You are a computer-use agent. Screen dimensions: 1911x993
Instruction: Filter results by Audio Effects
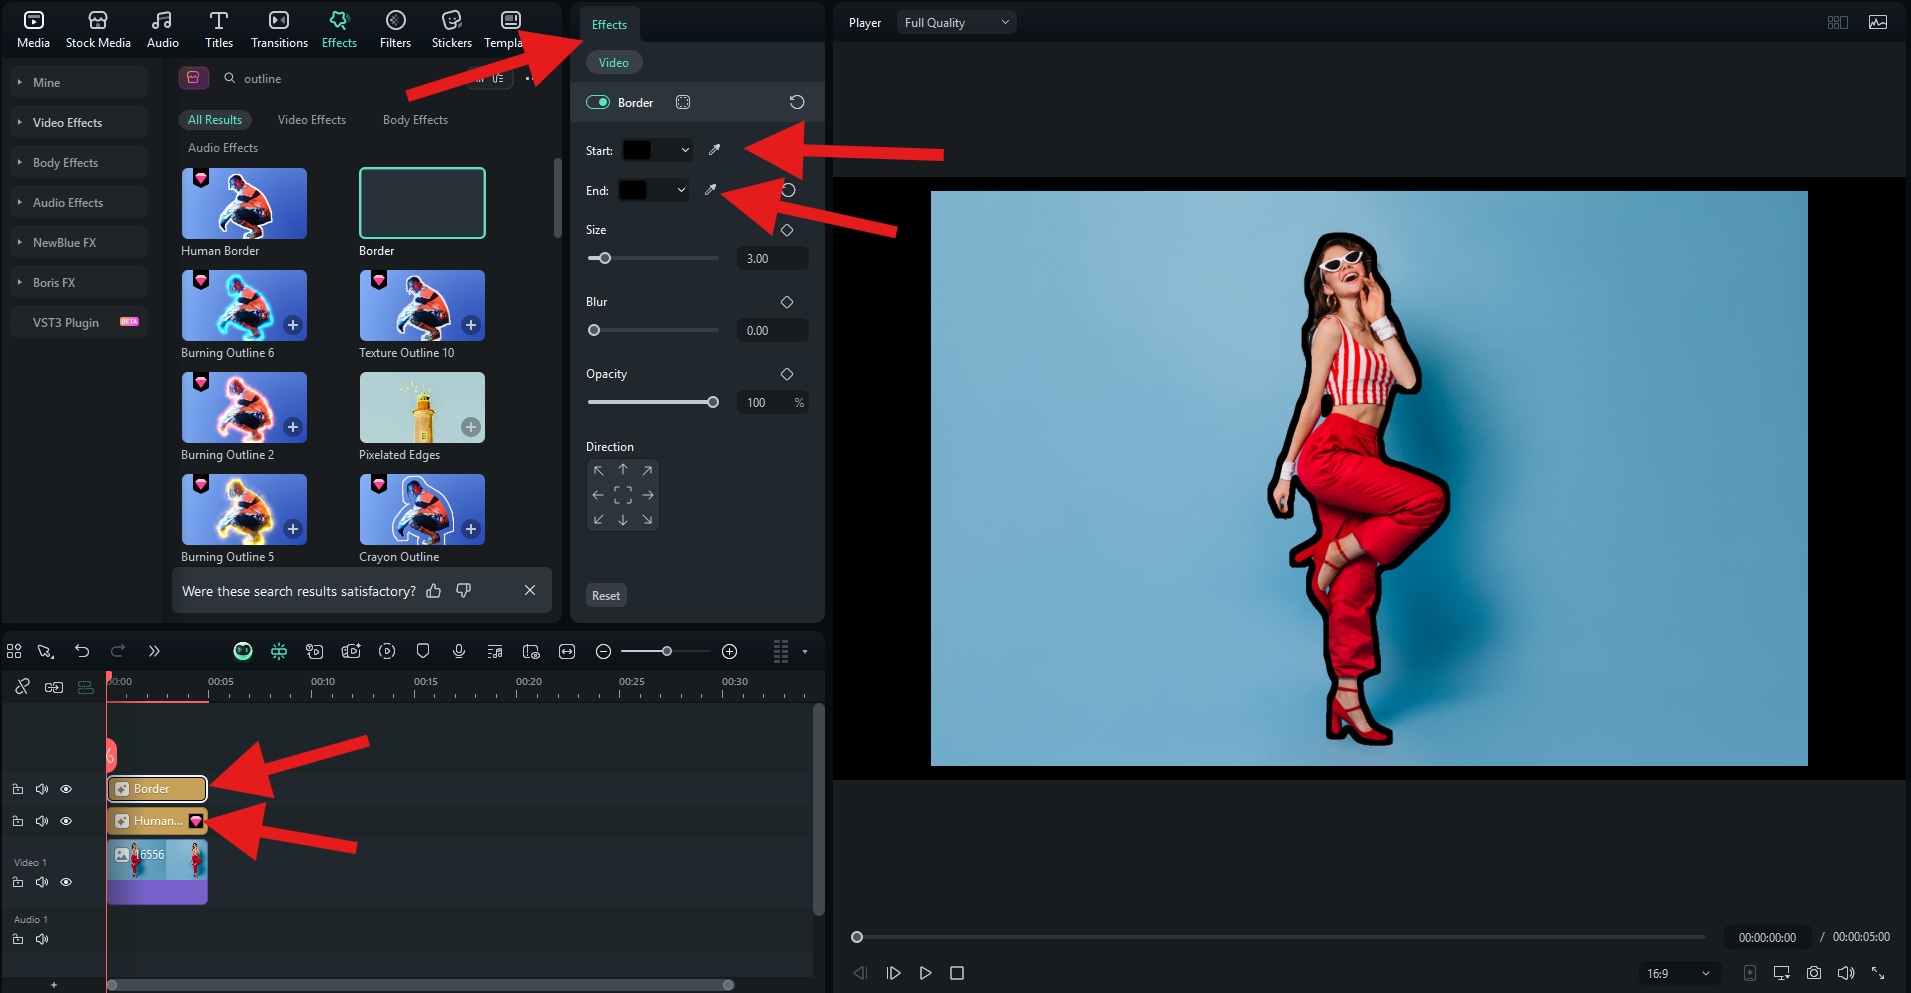point(223,148)
